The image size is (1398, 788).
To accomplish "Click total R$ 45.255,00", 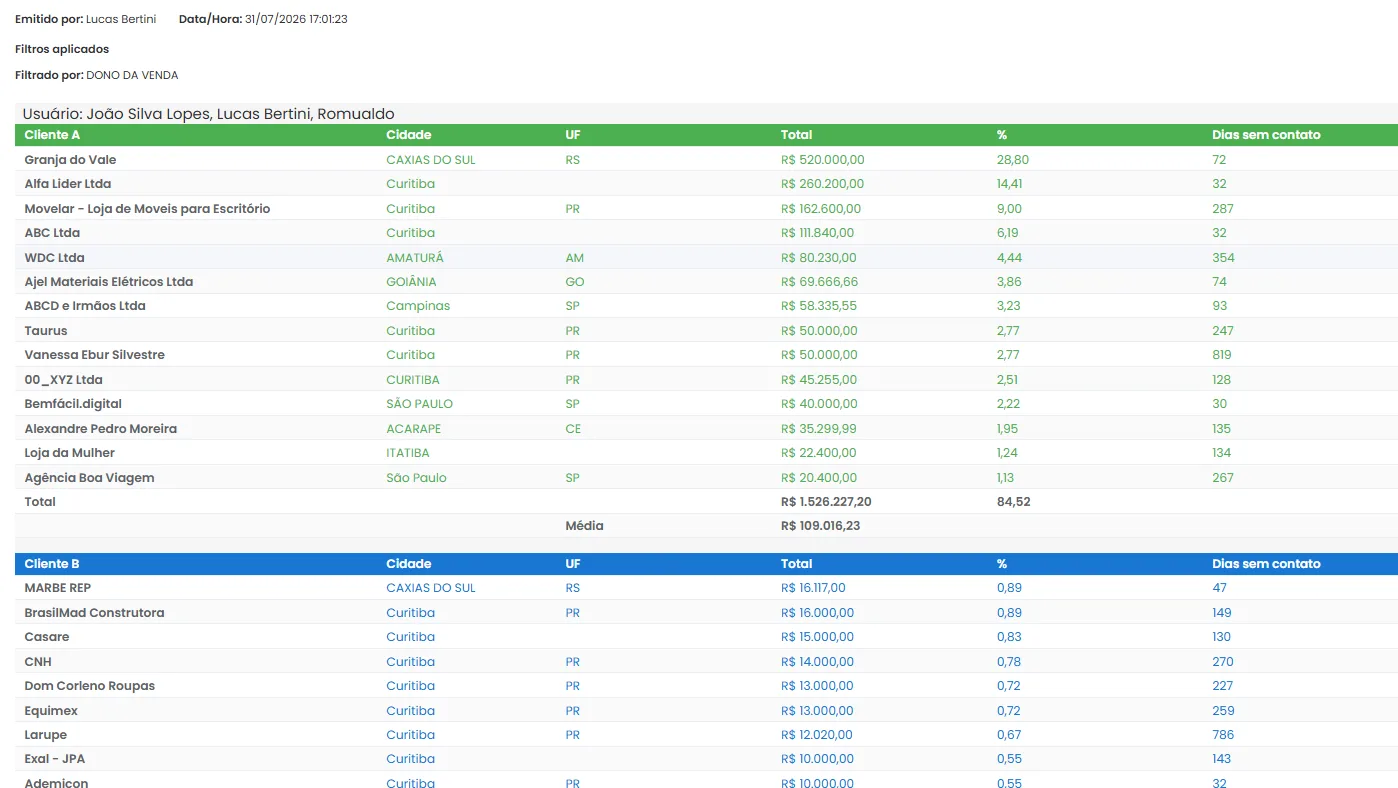I will point(819,380).
